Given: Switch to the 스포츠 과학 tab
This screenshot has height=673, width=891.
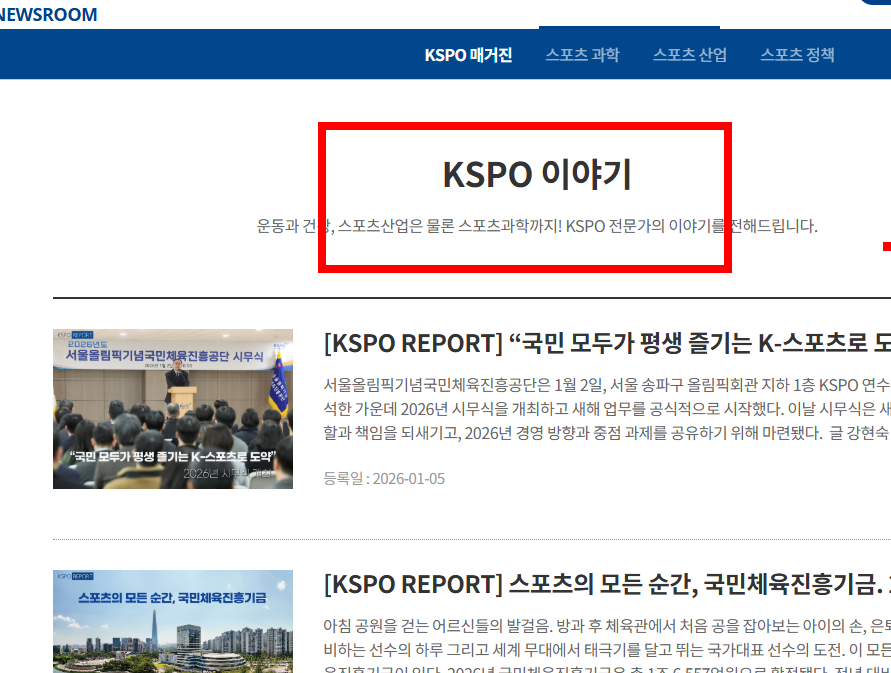Looking at the screenshot, I should (x=583, y=55).
